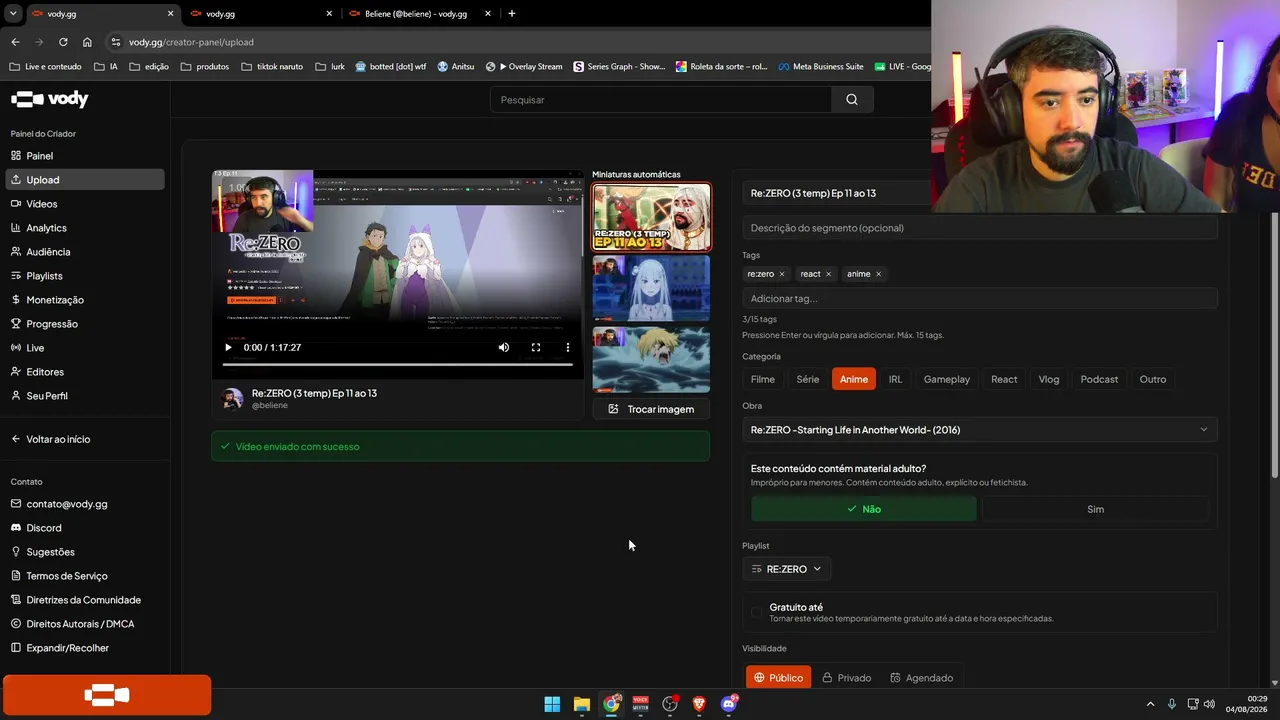Open the RE:ZERO playlist dropdown
This screenshot has height=720, width=1280.
[x=787, y=569]
